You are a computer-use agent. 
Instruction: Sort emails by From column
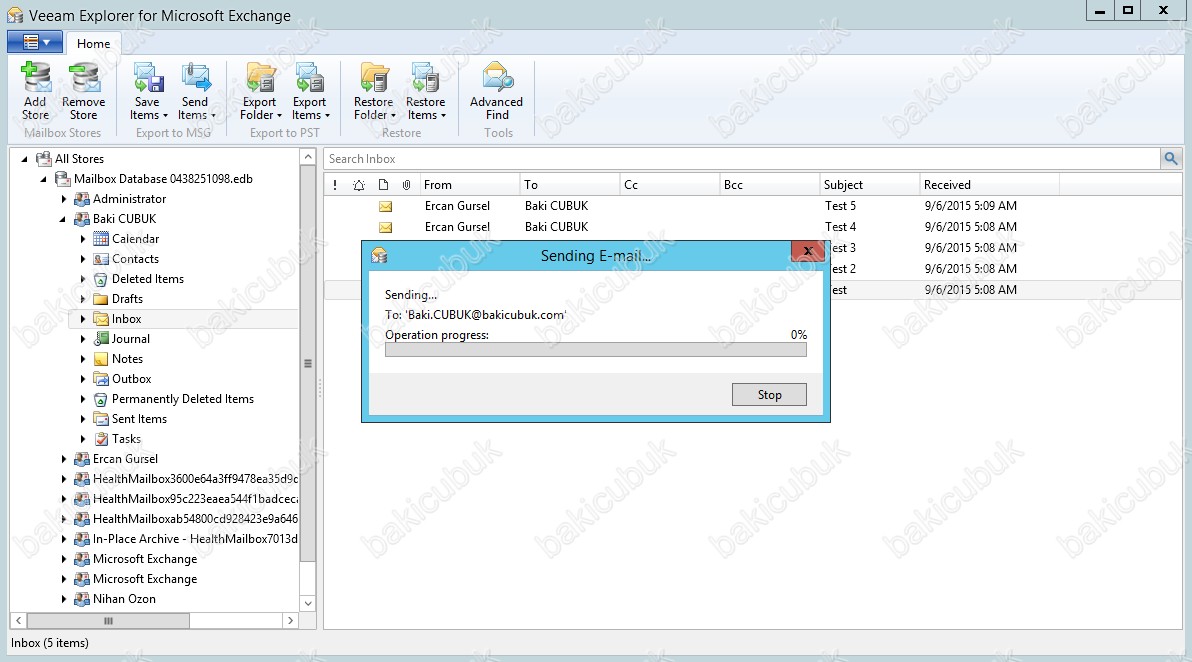point(468,185)
